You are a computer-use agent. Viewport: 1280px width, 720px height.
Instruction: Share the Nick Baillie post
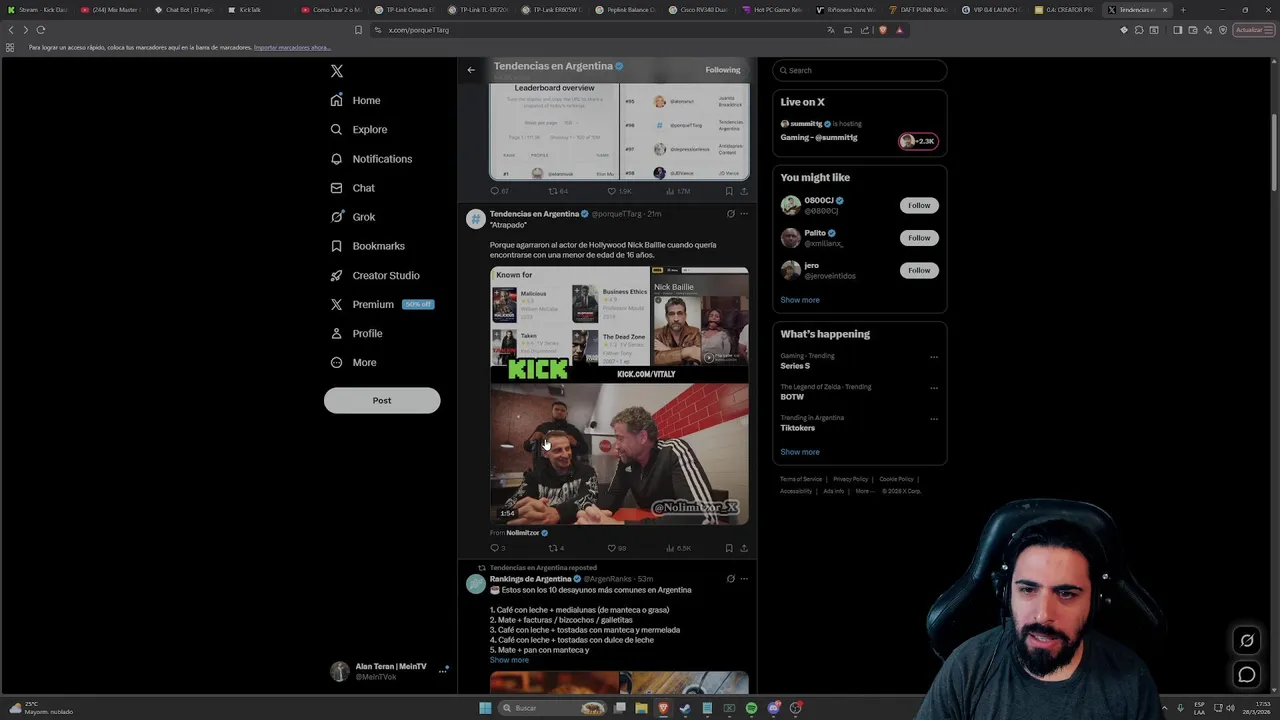click(x=743, y=548)
